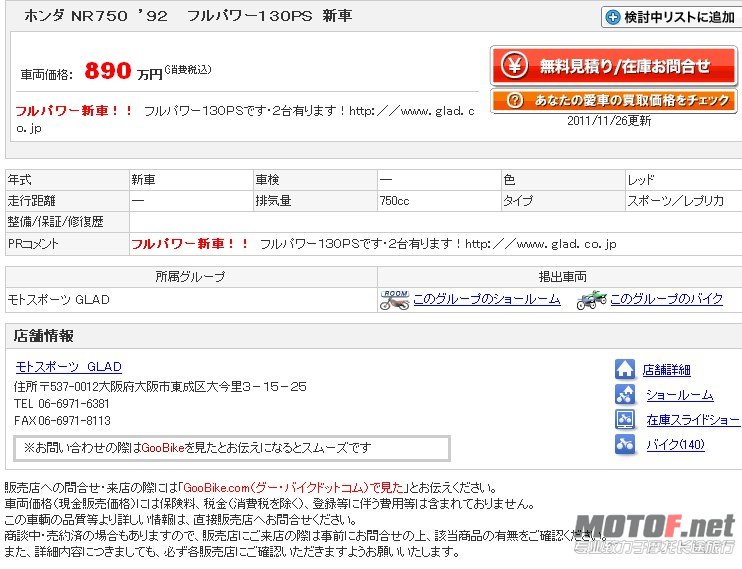742x569 pixels.
Task: Click the showroom icon in shop info
Action: [625, 394]
